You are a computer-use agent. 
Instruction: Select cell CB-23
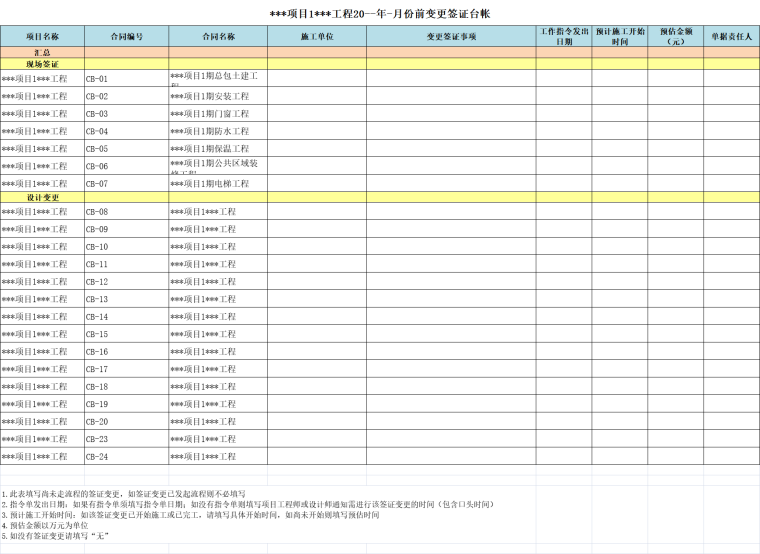[x=127, y=438]
